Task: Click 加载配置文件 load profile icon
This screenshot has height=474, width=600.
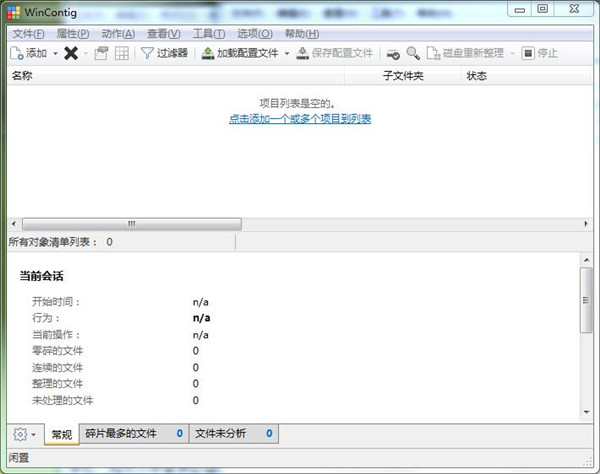Action: (208, 53)
